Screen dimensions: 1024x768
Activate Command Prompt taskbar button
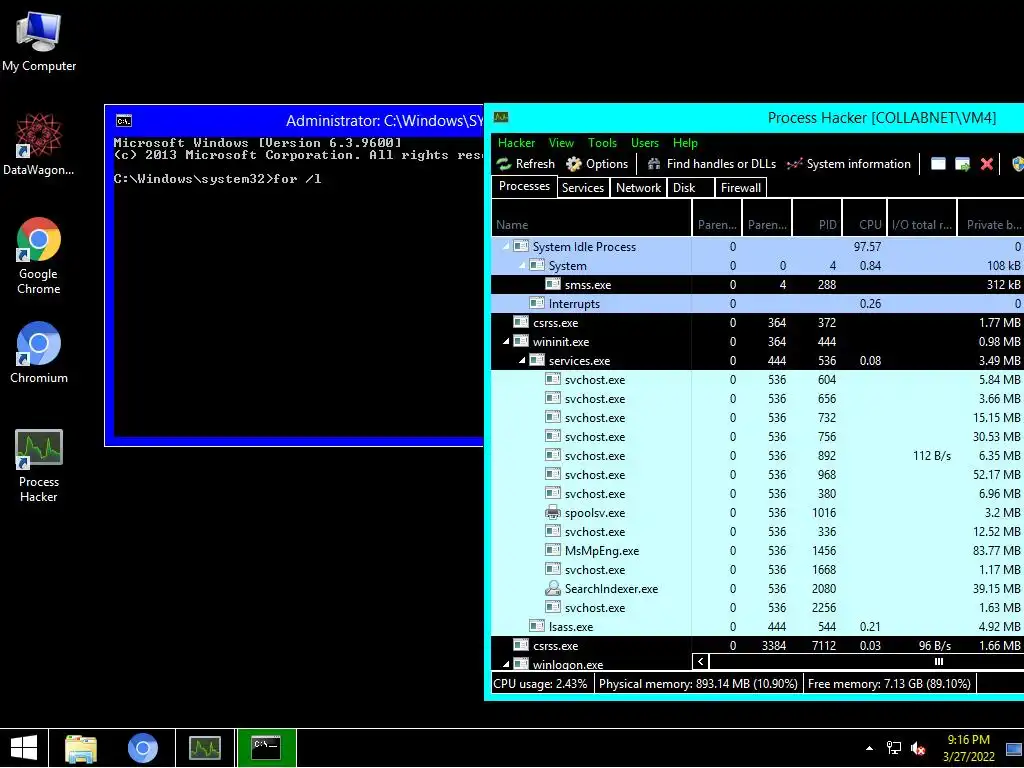click(266, 748)
